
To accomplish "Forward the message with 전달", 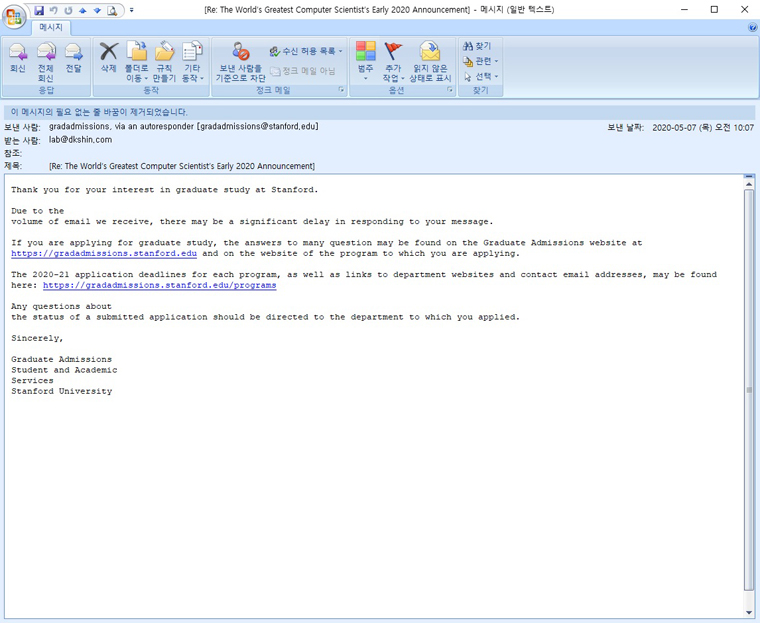I will 74,58.
